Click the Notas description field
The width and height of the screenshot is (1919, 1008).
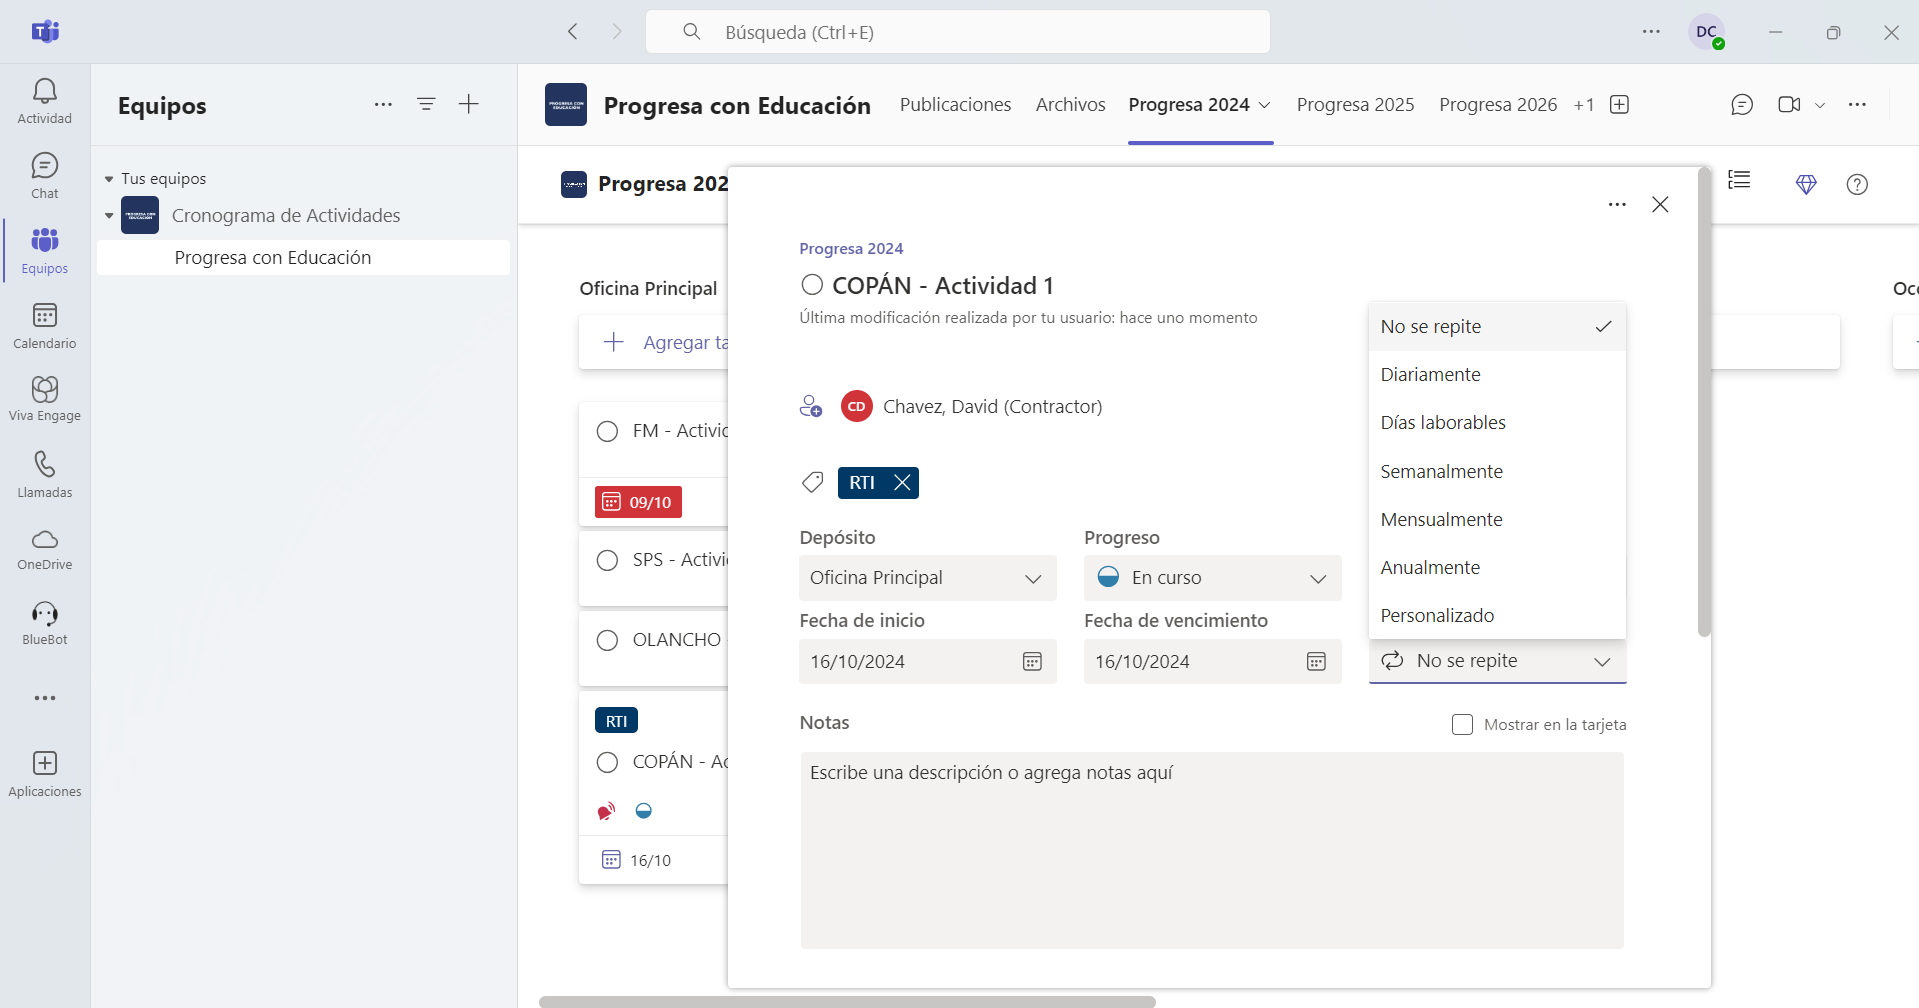point(1212,850)
